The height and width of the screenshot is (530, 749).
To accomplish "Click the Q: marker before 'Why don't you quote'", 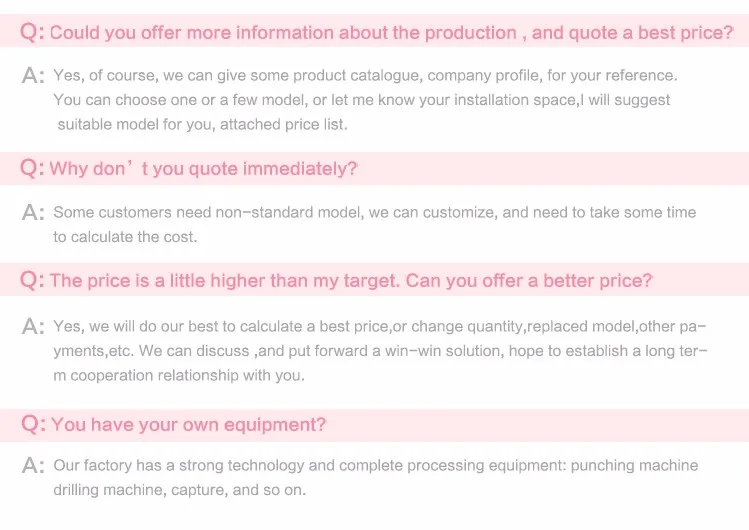I will click(x=32, y=168).
